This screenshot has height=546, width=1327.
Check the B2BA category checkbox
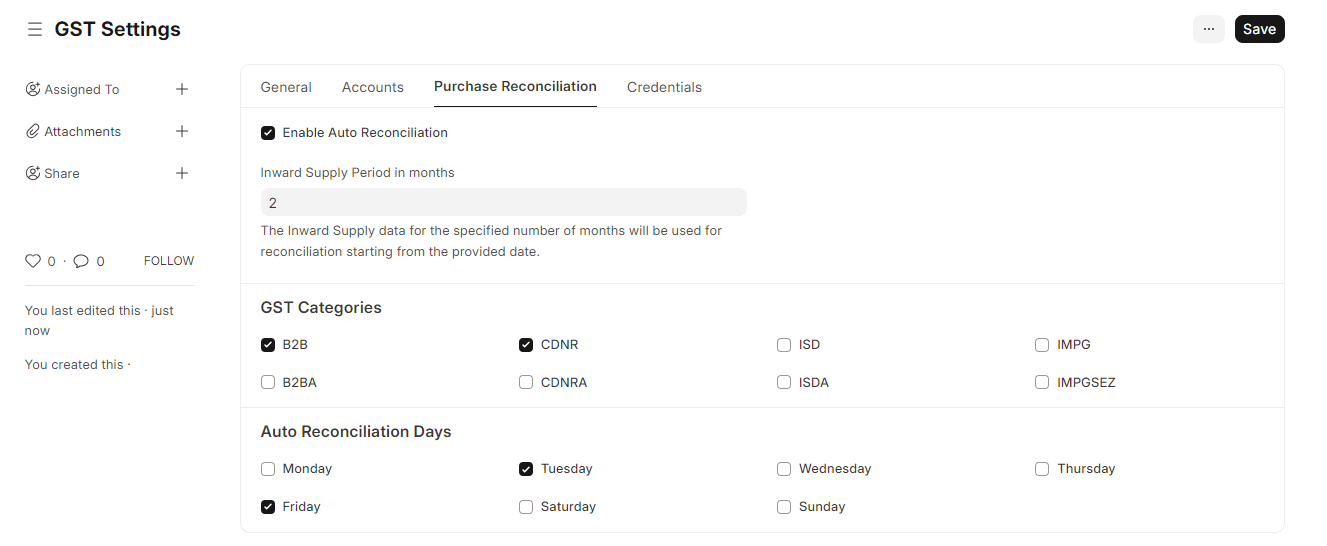[268, 382]
